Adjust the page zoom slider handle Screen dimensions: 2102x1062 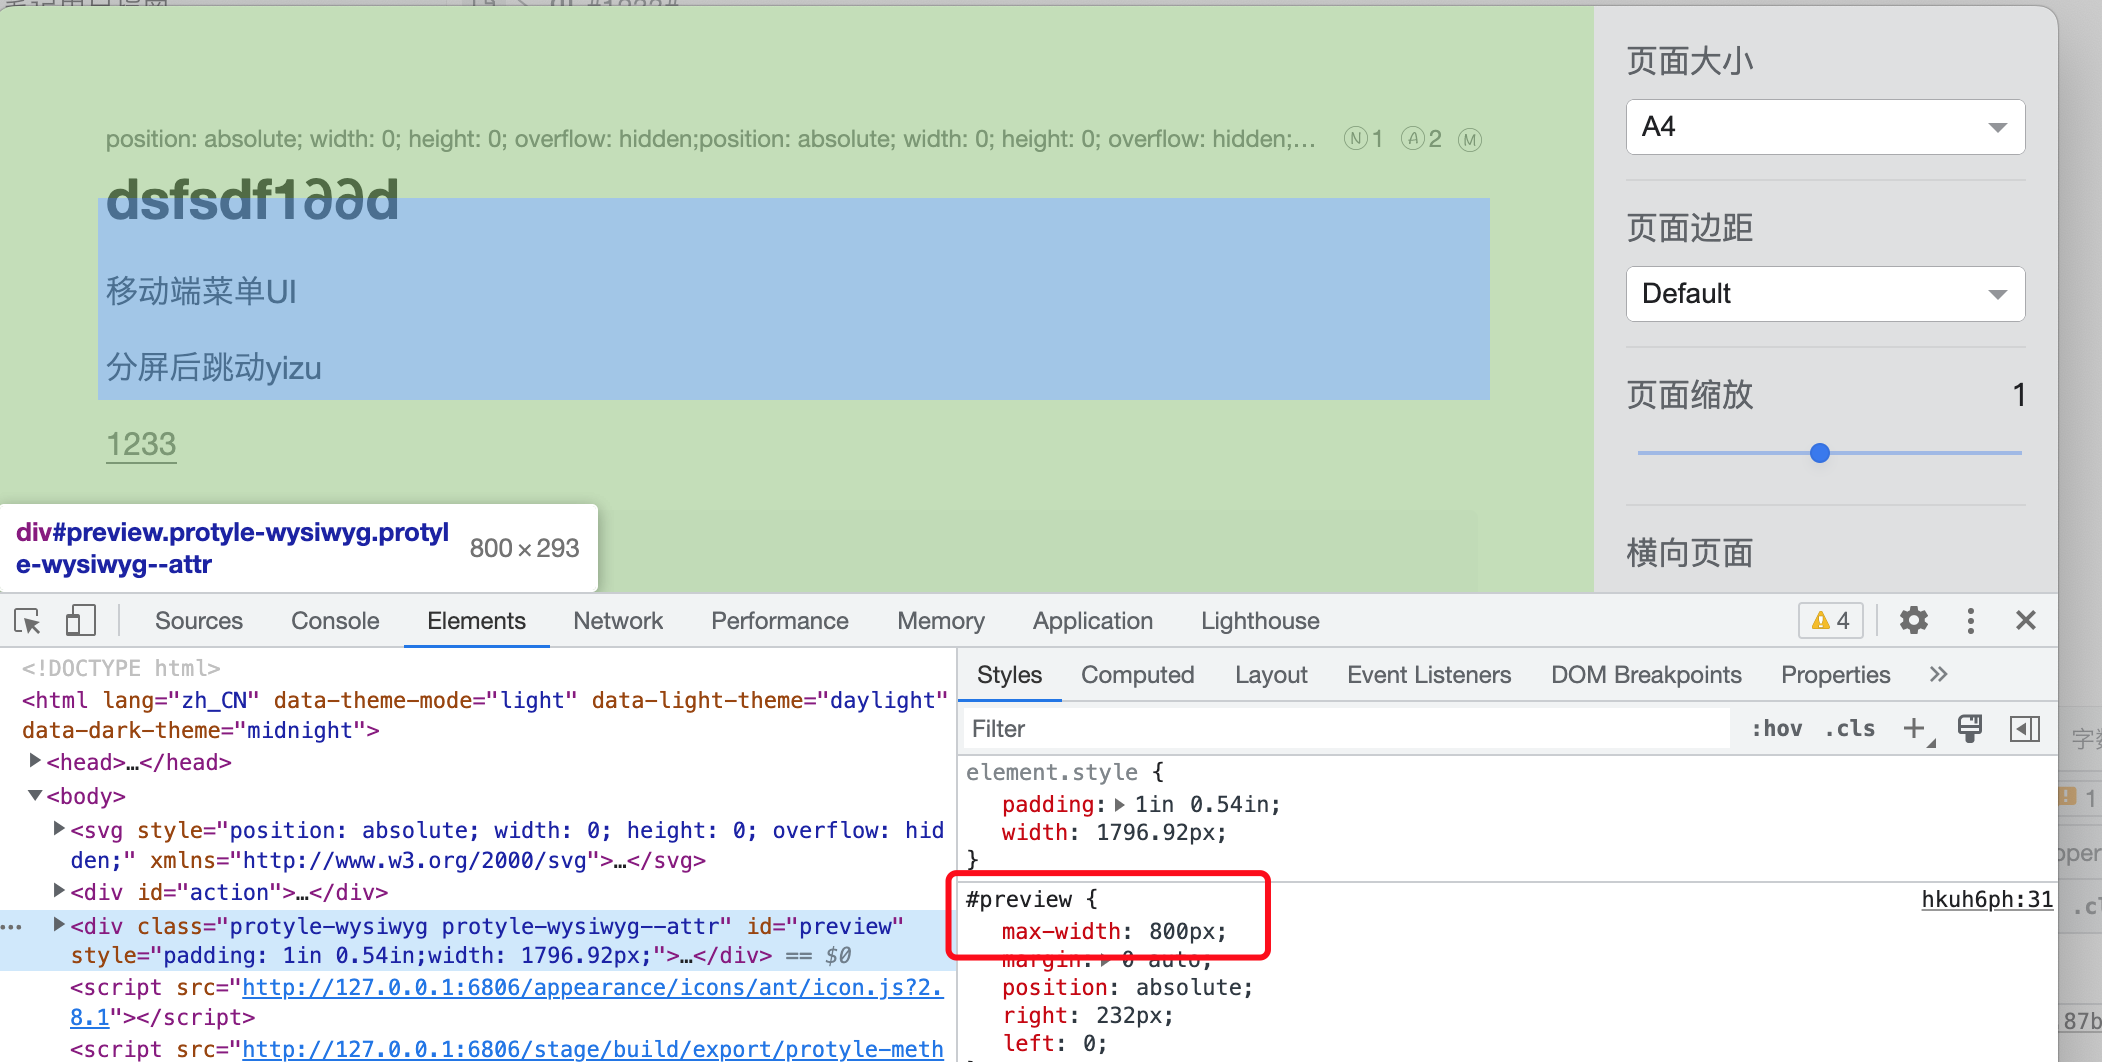(x=1819, y=453)
